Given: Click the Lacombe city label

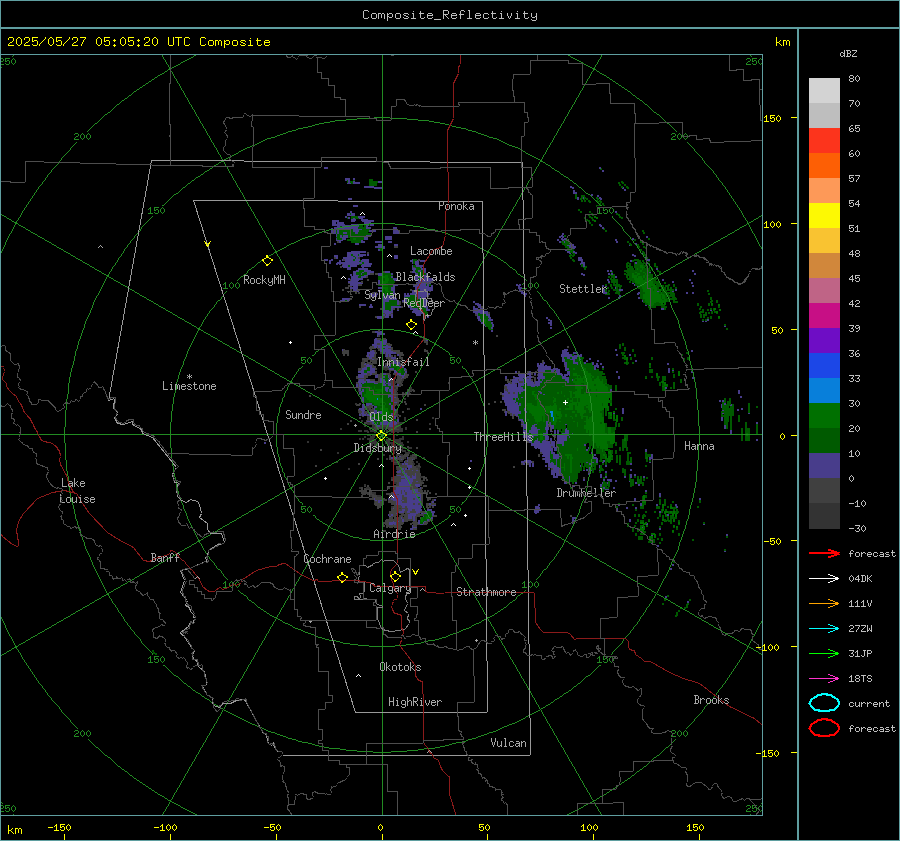Looking at the screenshot, I should (x=431, y=251).
